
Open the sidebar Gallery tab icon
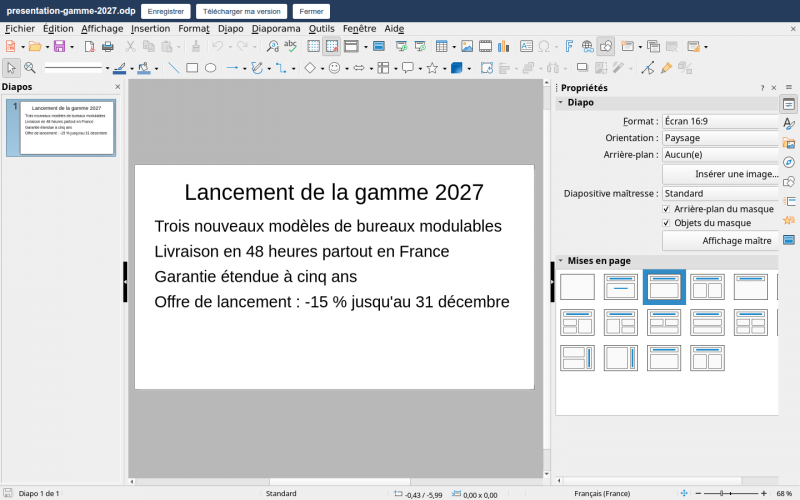(x=788, y=143)
